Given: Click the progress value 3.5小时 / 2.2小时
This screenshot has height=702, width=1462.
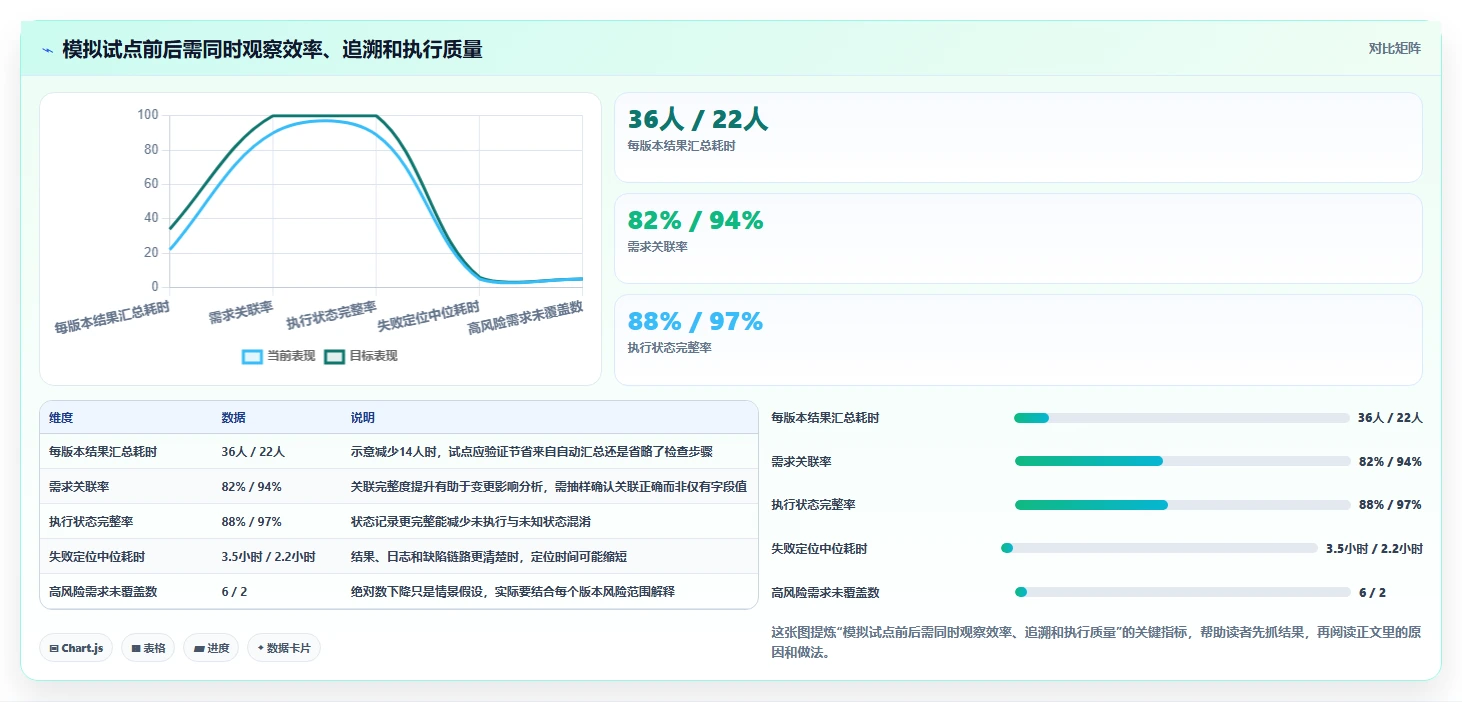Looking at the screenshot, I should pyautogui.click(x=1374, y=549).
